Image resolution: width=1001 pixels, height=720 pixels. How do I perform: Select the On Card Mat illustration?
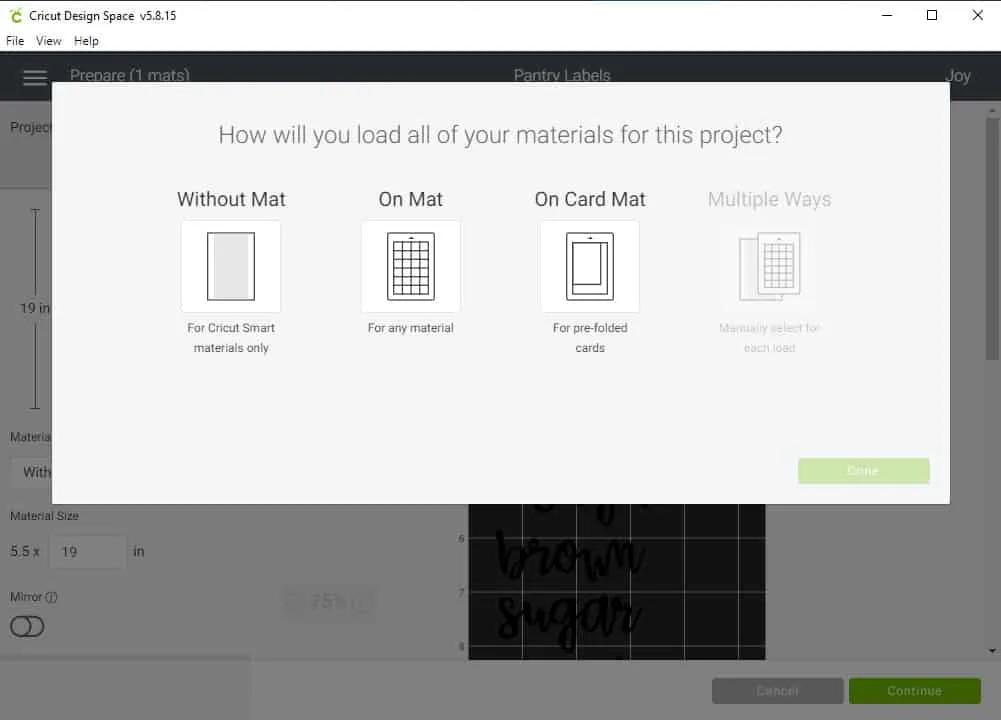[590, 266]
